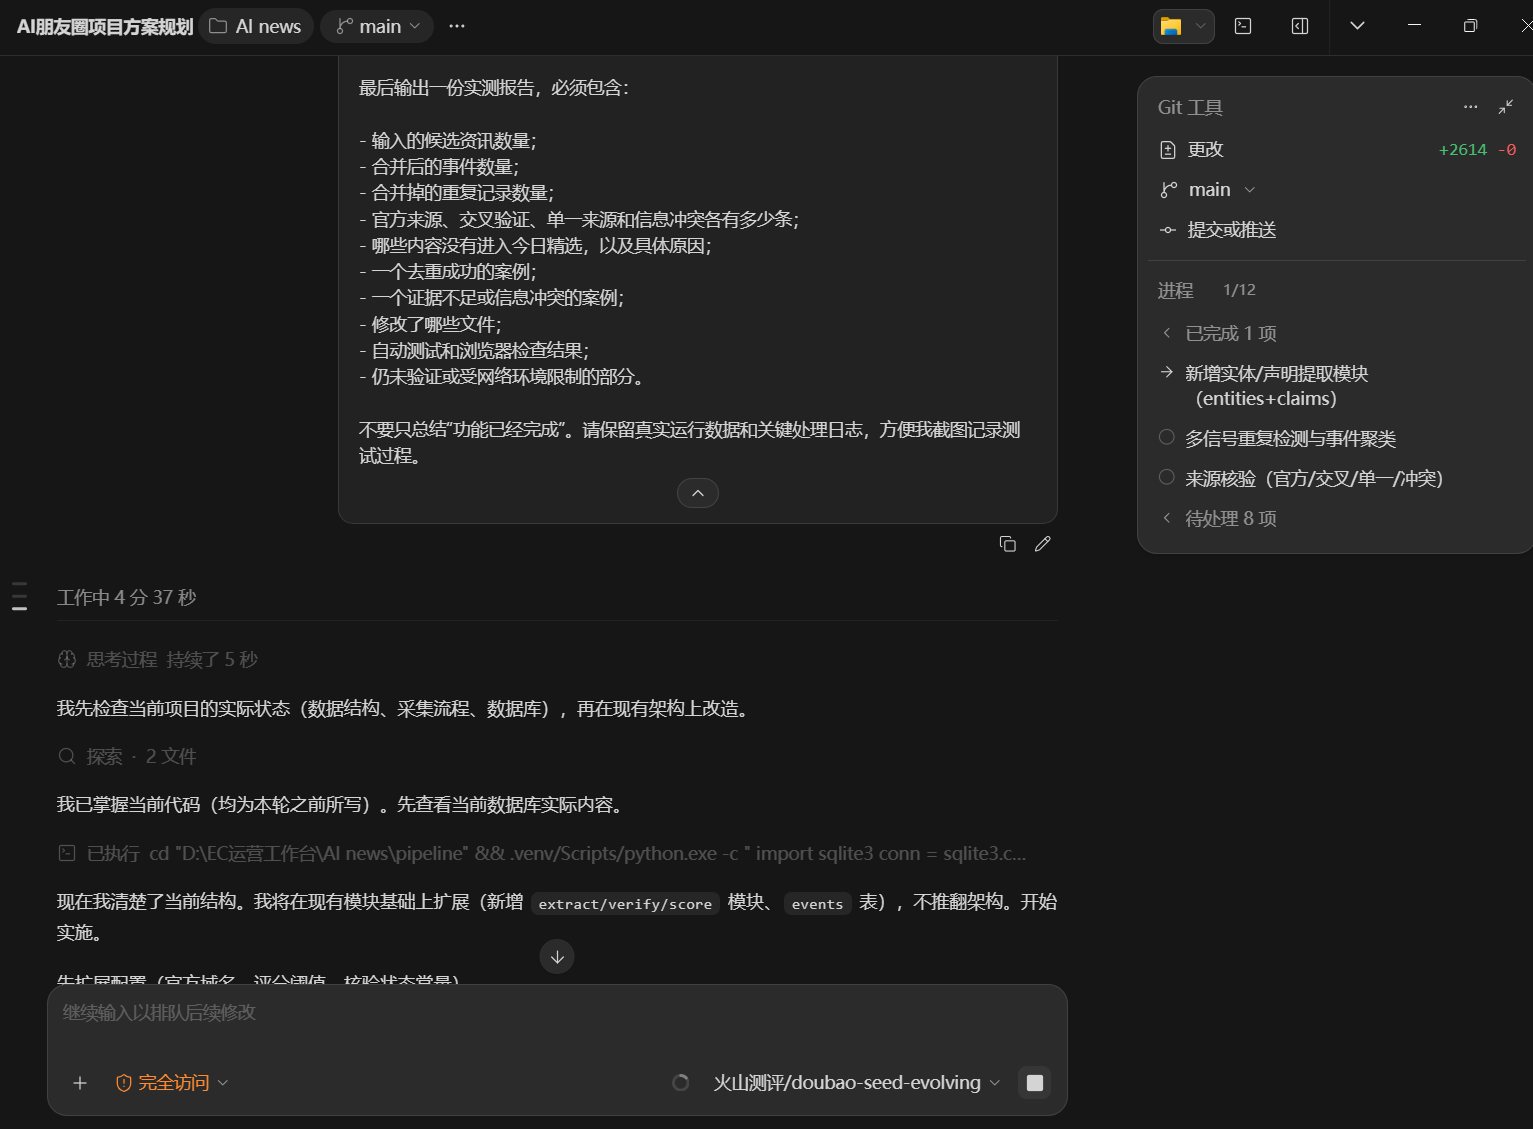
Task: Open the terminal panel icon
Action: (x=1243, y=26)
